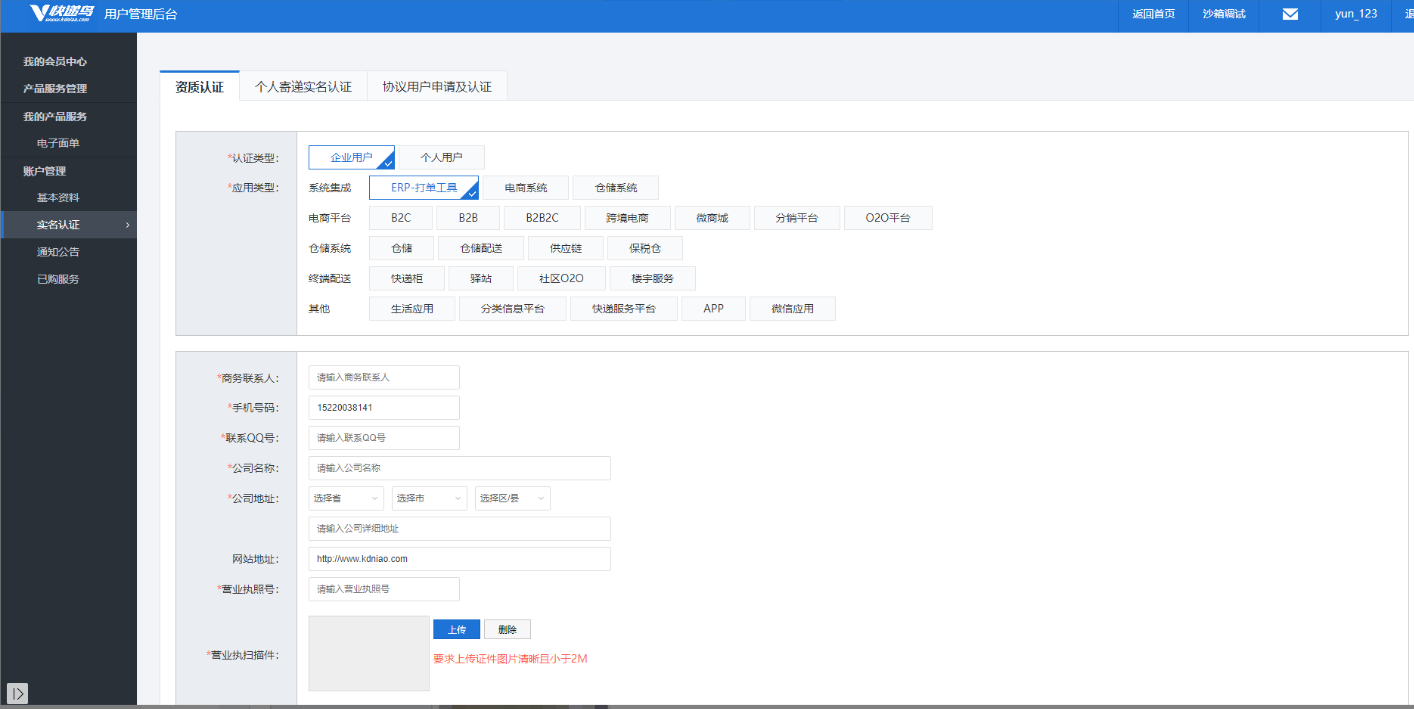Select the ERP-打单工具 application type
This screenshot has height=709, width=1414.
[x=424, y=188]
